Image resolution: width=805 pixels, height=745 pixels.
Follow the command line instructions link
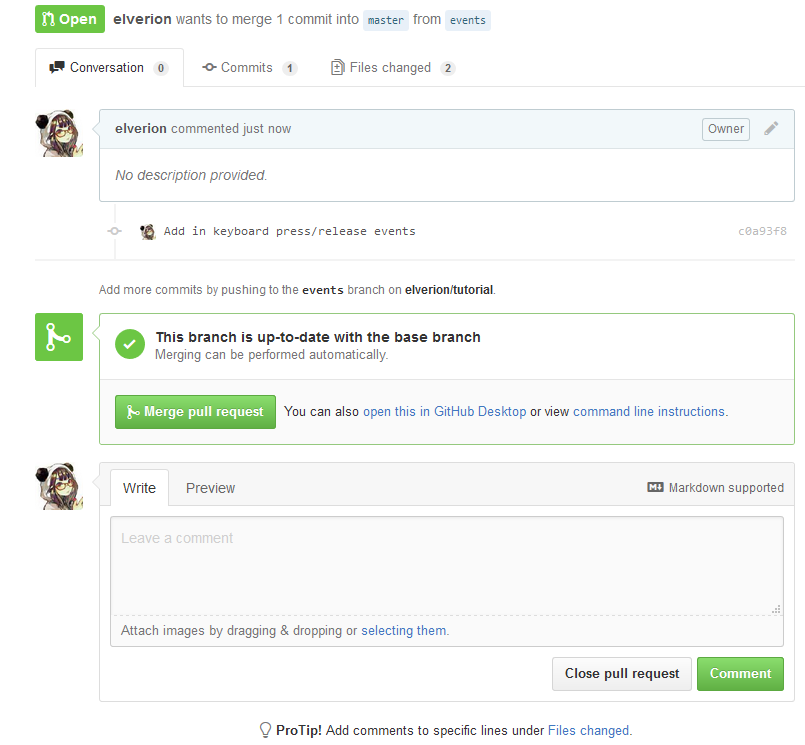tap(649, 412)
